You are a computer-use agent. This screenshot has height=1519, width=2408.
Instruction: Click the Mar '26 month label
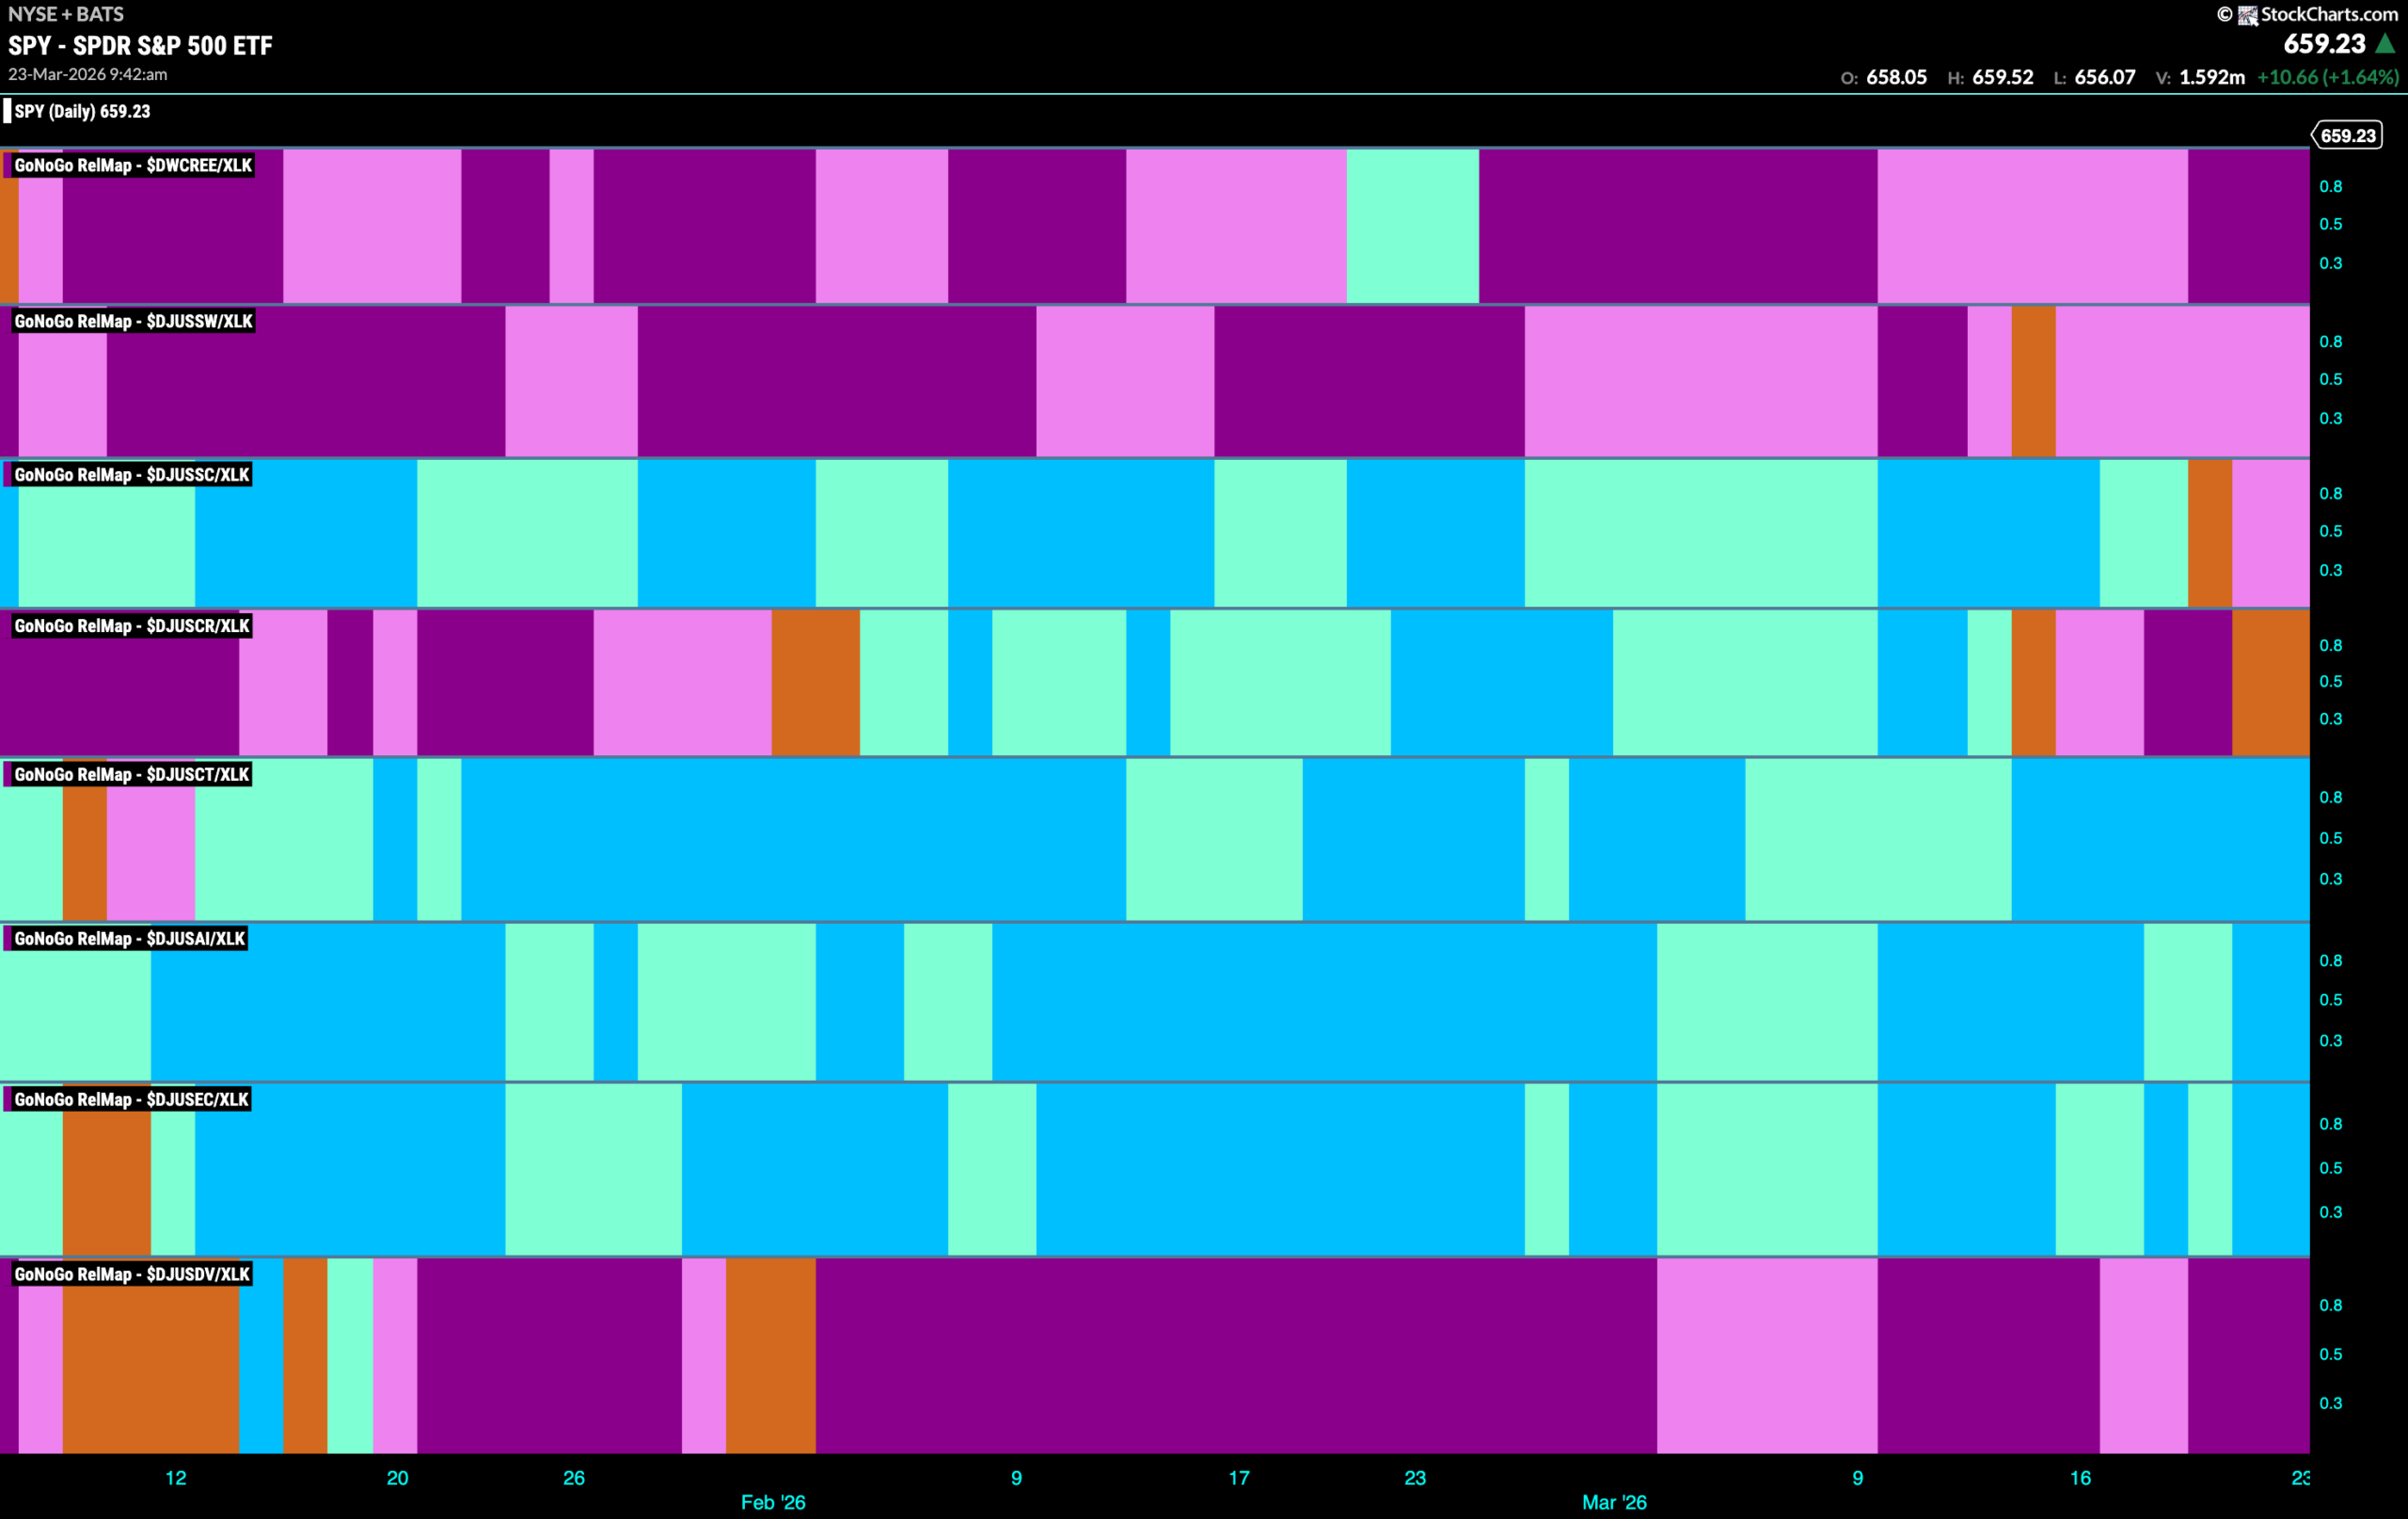click(x=1614, y=1502)
